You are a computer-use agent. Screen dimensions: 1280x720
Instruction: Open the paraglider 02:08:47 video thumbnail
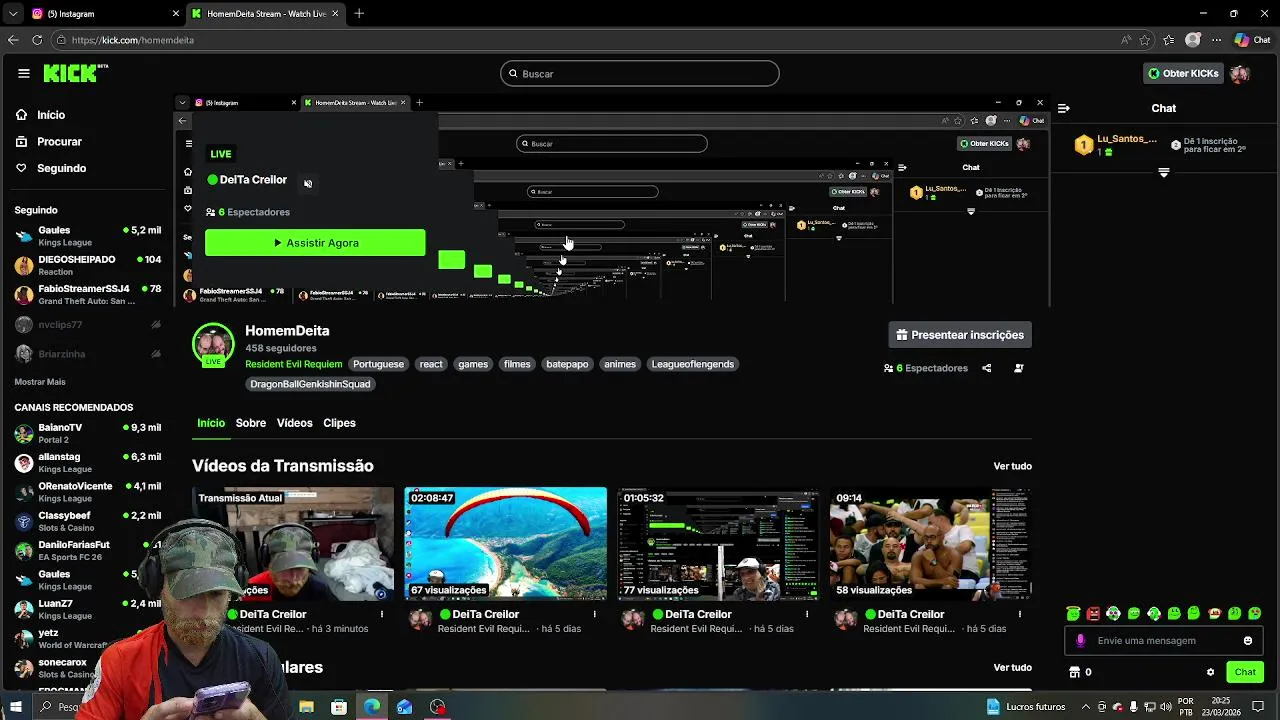pyautogui.click(x=505, y=544)
